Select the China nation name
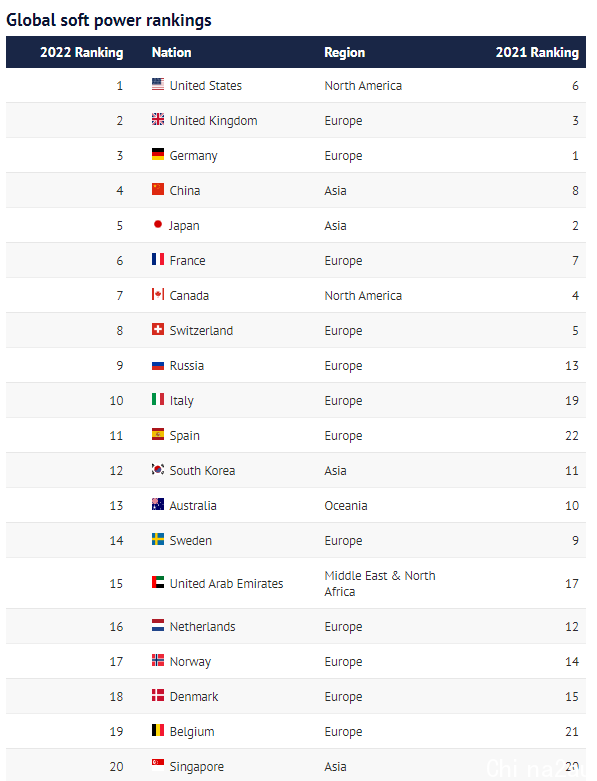This screenshot has width=597, height=781. tap(185, 191)
